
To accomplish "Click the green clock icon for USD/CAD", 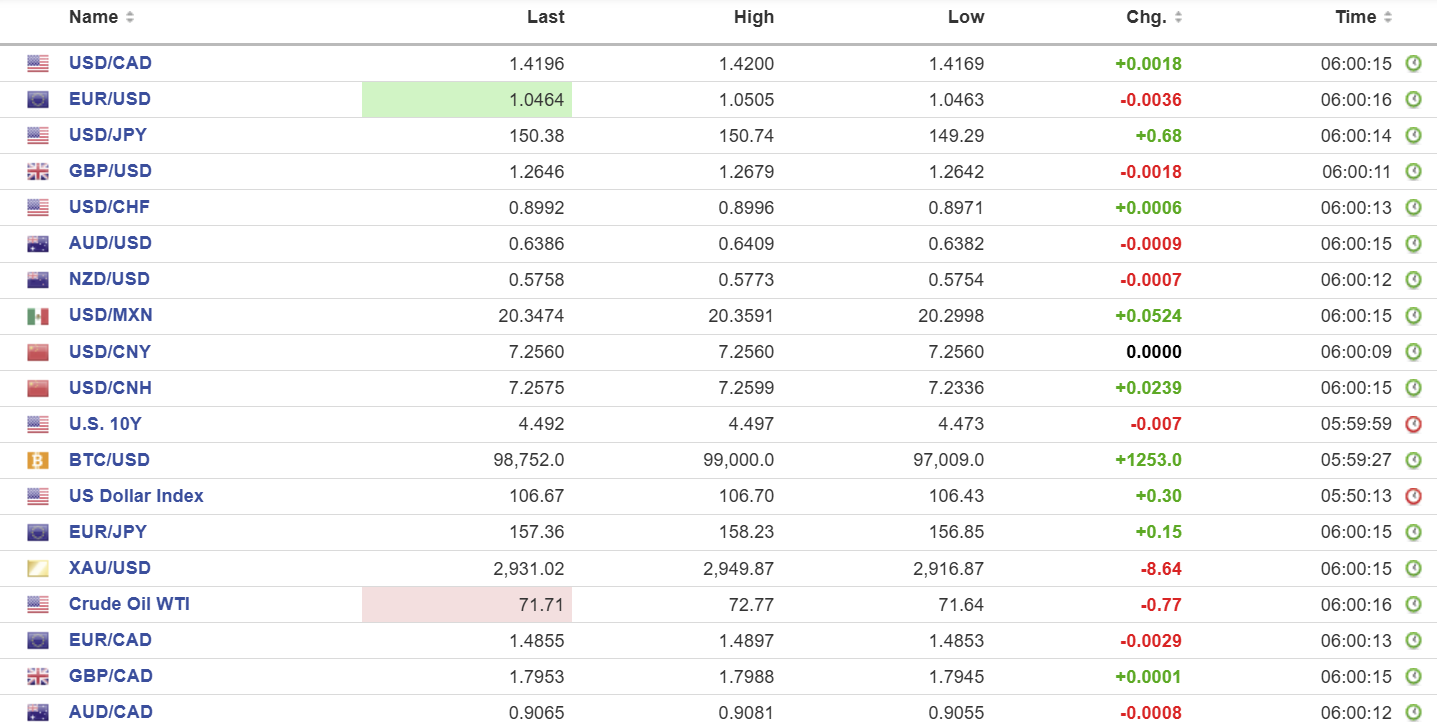I will pos(1413,64).
